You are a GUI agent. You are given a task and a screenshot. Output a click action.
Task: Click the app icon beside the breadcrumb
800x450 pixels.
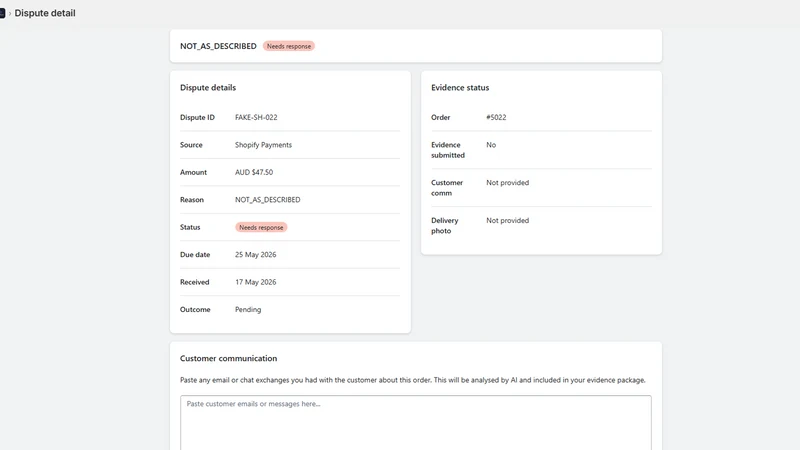coord(2,13)
